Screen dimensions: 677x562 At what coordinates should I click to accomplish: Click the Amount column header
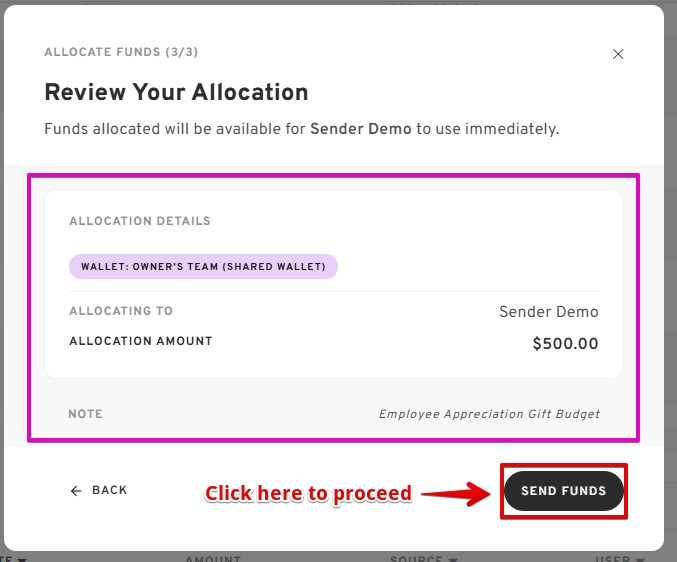click(x=213, y=558)
